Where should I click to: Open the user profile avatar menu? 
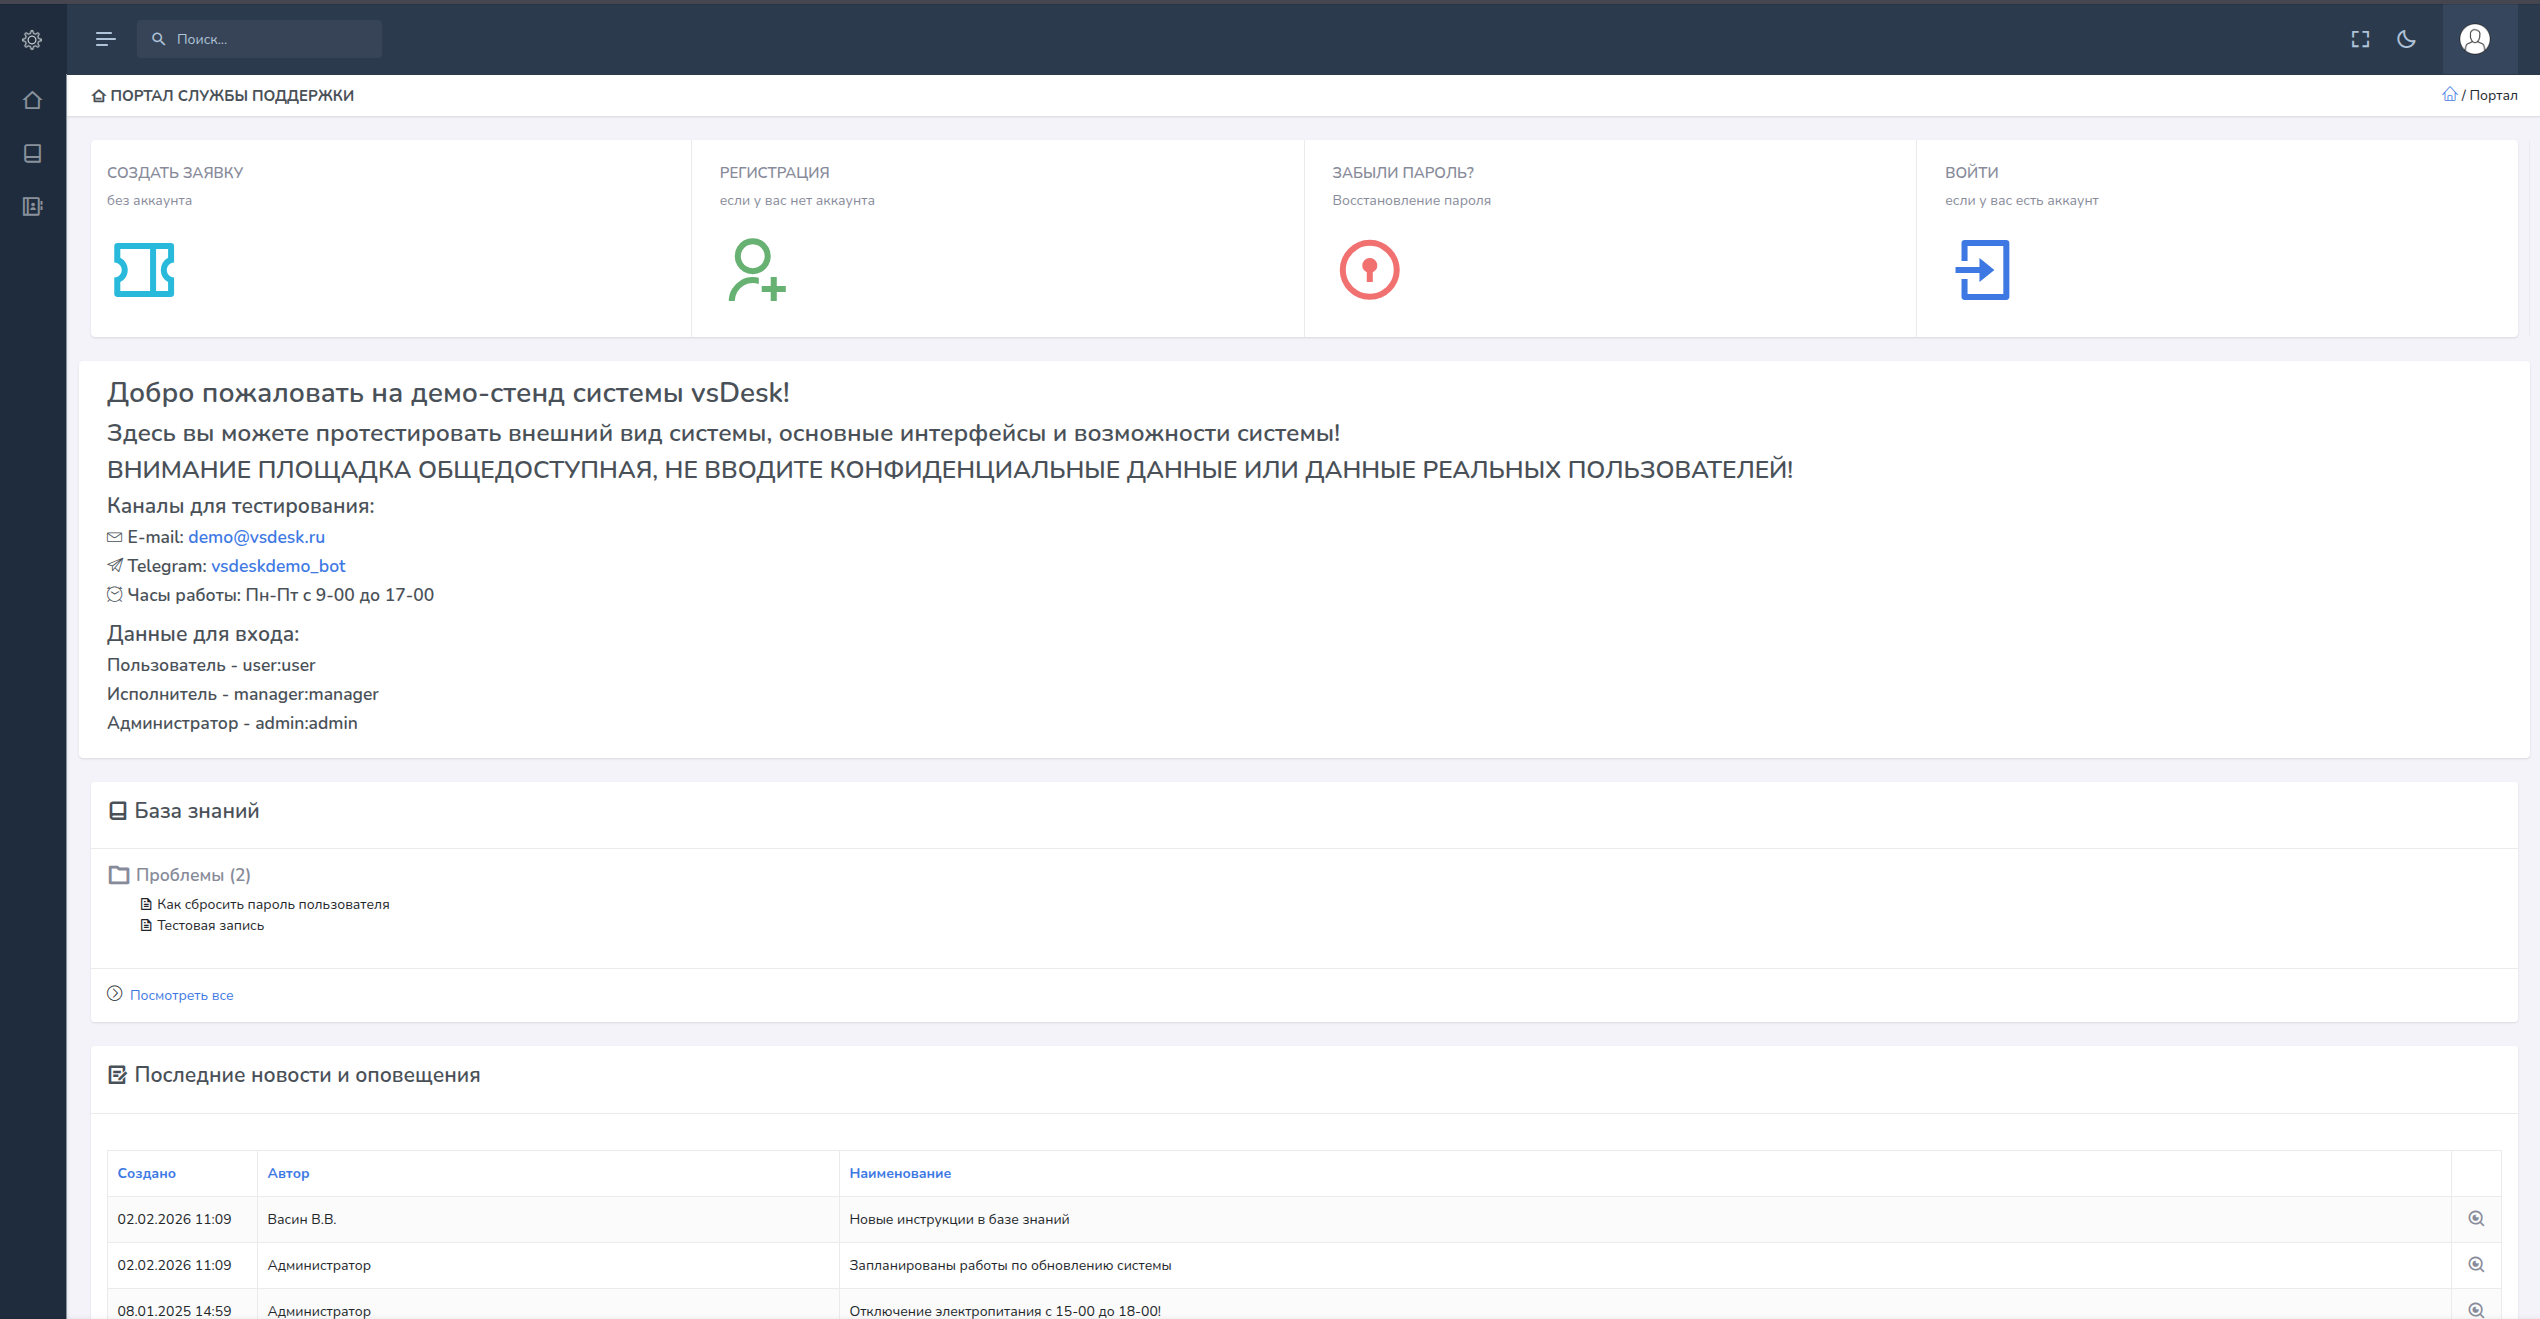(x=2475, y=39)
